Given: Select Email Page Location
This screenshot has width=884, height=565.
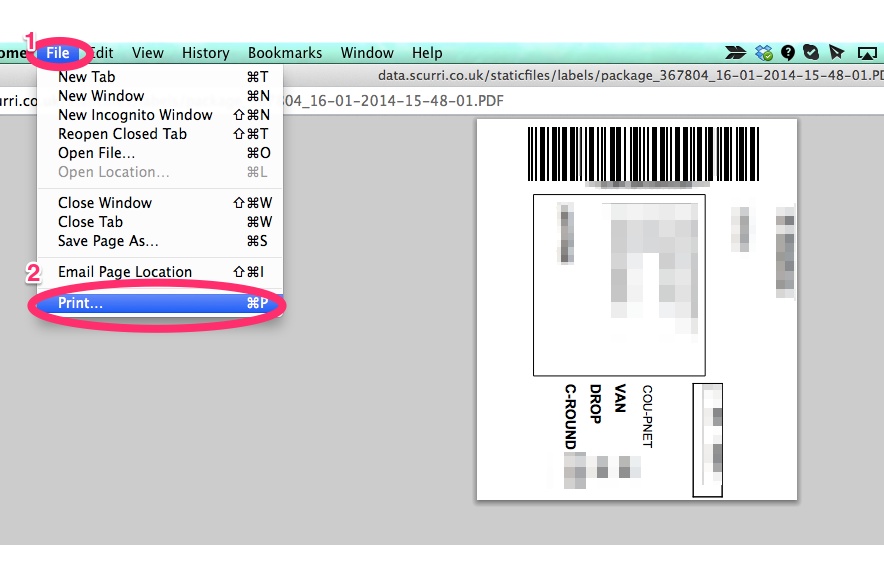Looking at the screenshot, I should (125, 272).
